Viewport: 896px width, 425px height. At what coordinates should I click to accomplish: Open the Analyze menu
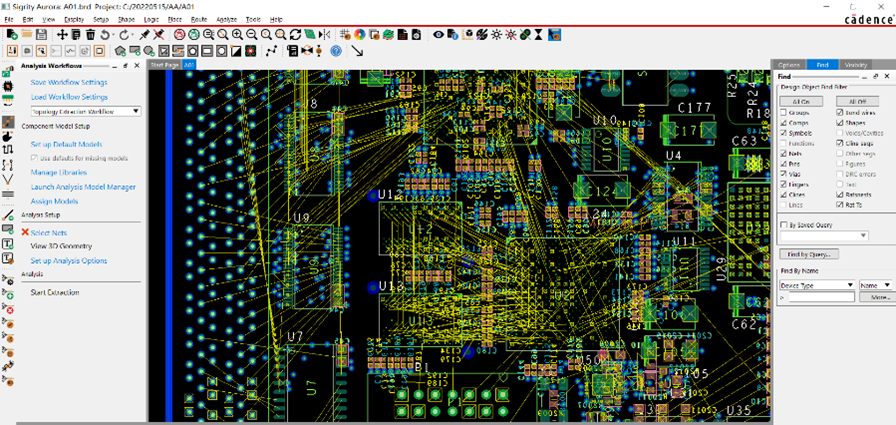[226, 19]
